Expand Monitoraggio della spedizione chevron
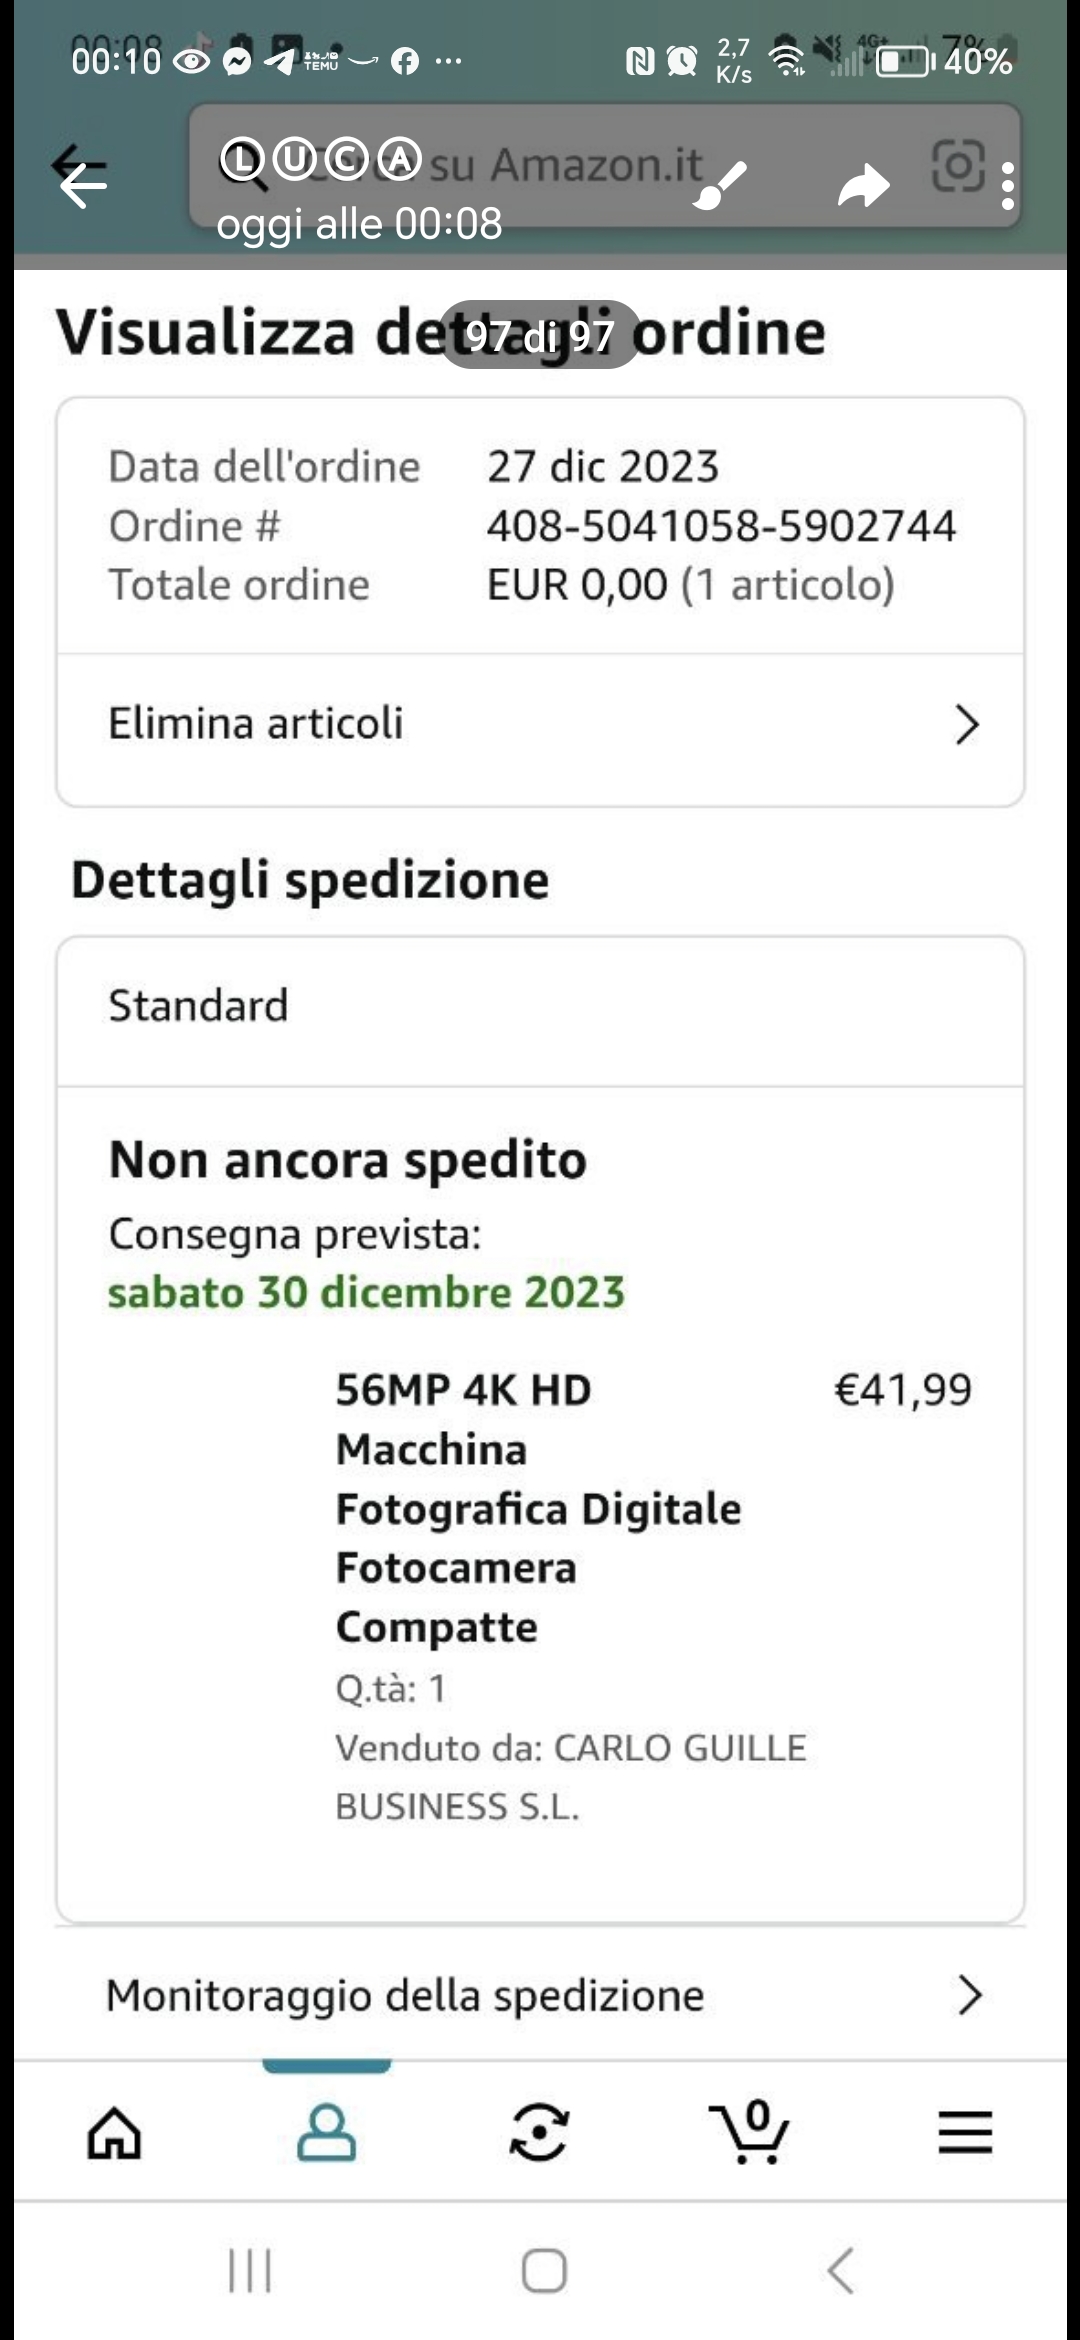 968,1995
